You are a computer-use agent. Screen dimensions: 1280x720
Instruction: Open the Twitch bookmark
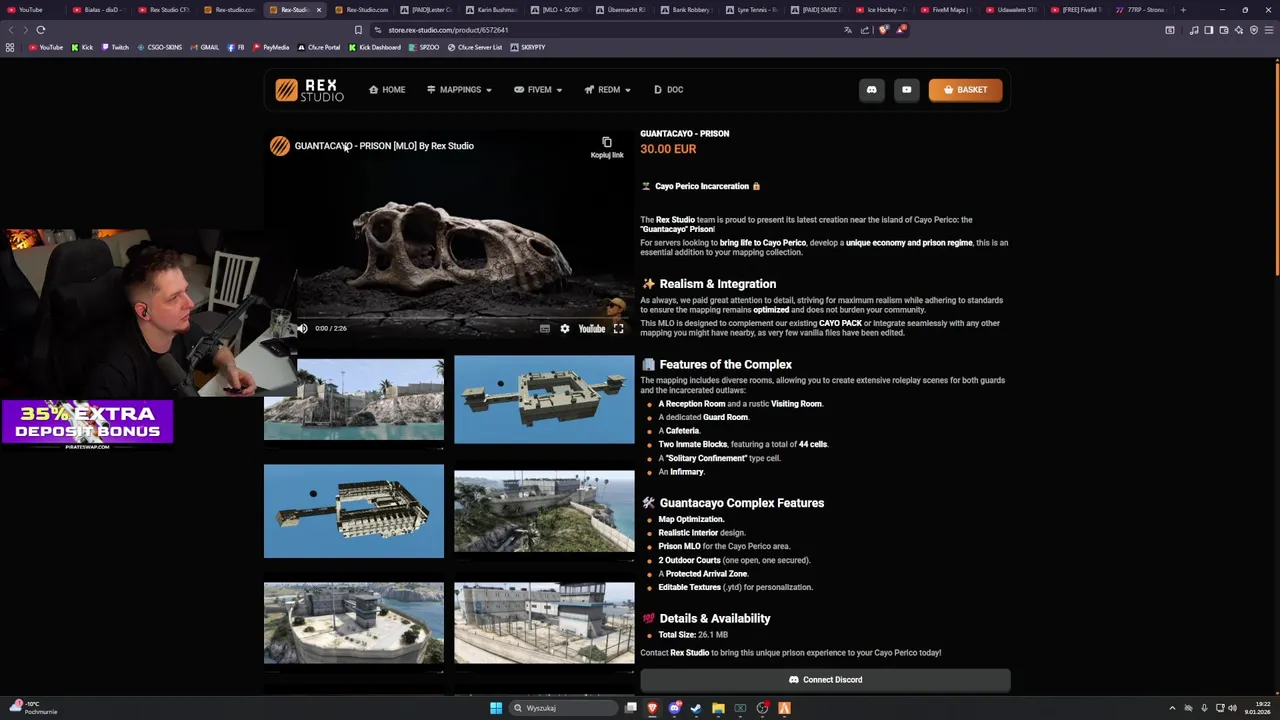[x=114, y=47]
